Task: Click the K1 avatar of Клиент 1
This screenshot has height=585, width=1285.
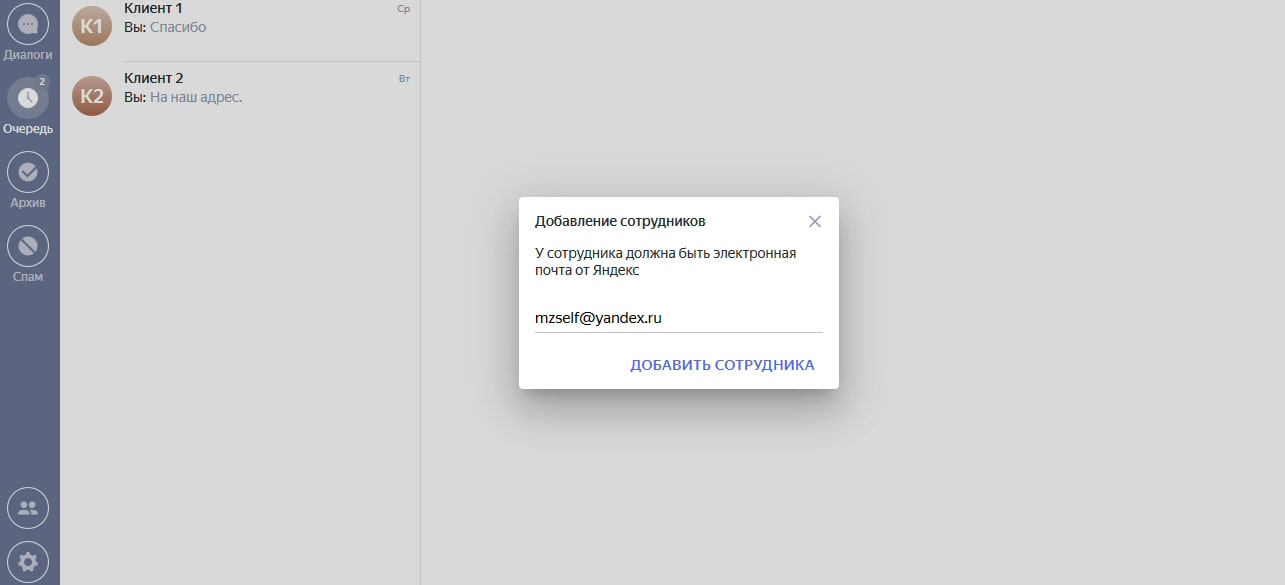Action: [91, 24]
